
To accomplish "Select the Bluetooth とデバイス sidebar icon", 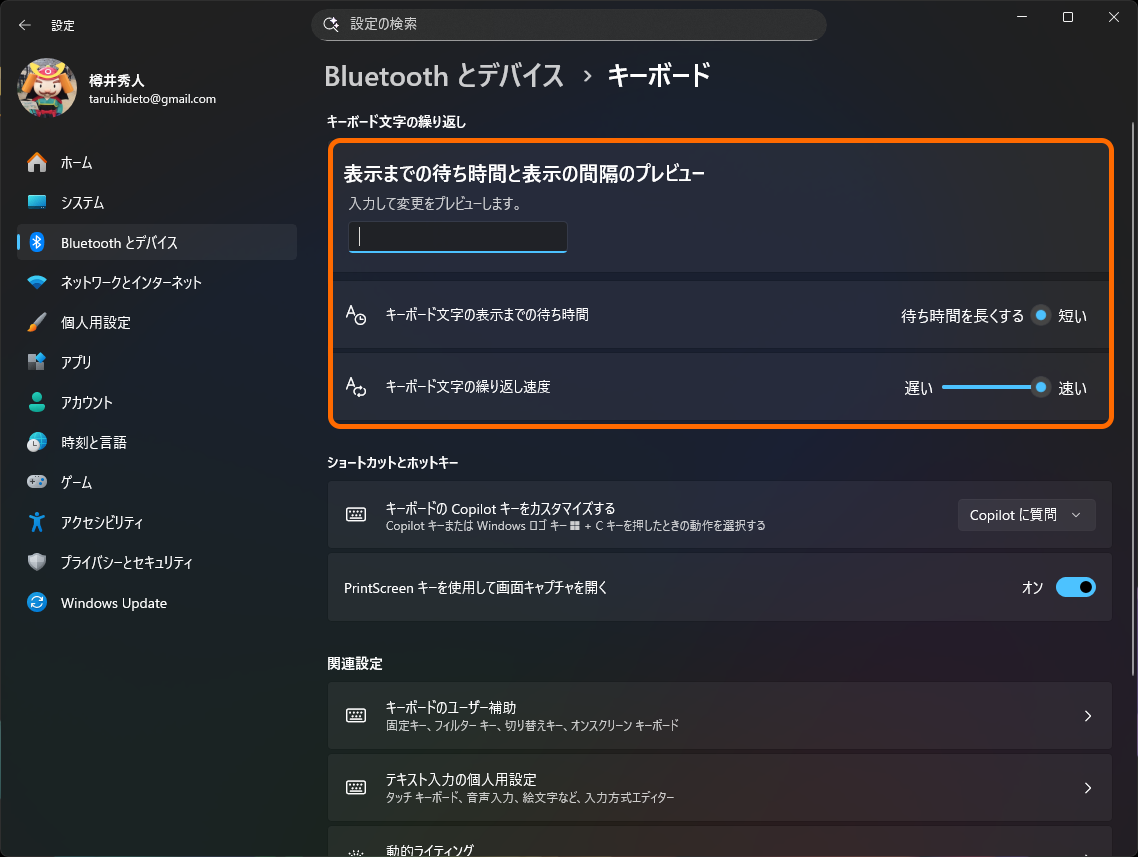I will point(39,242).
